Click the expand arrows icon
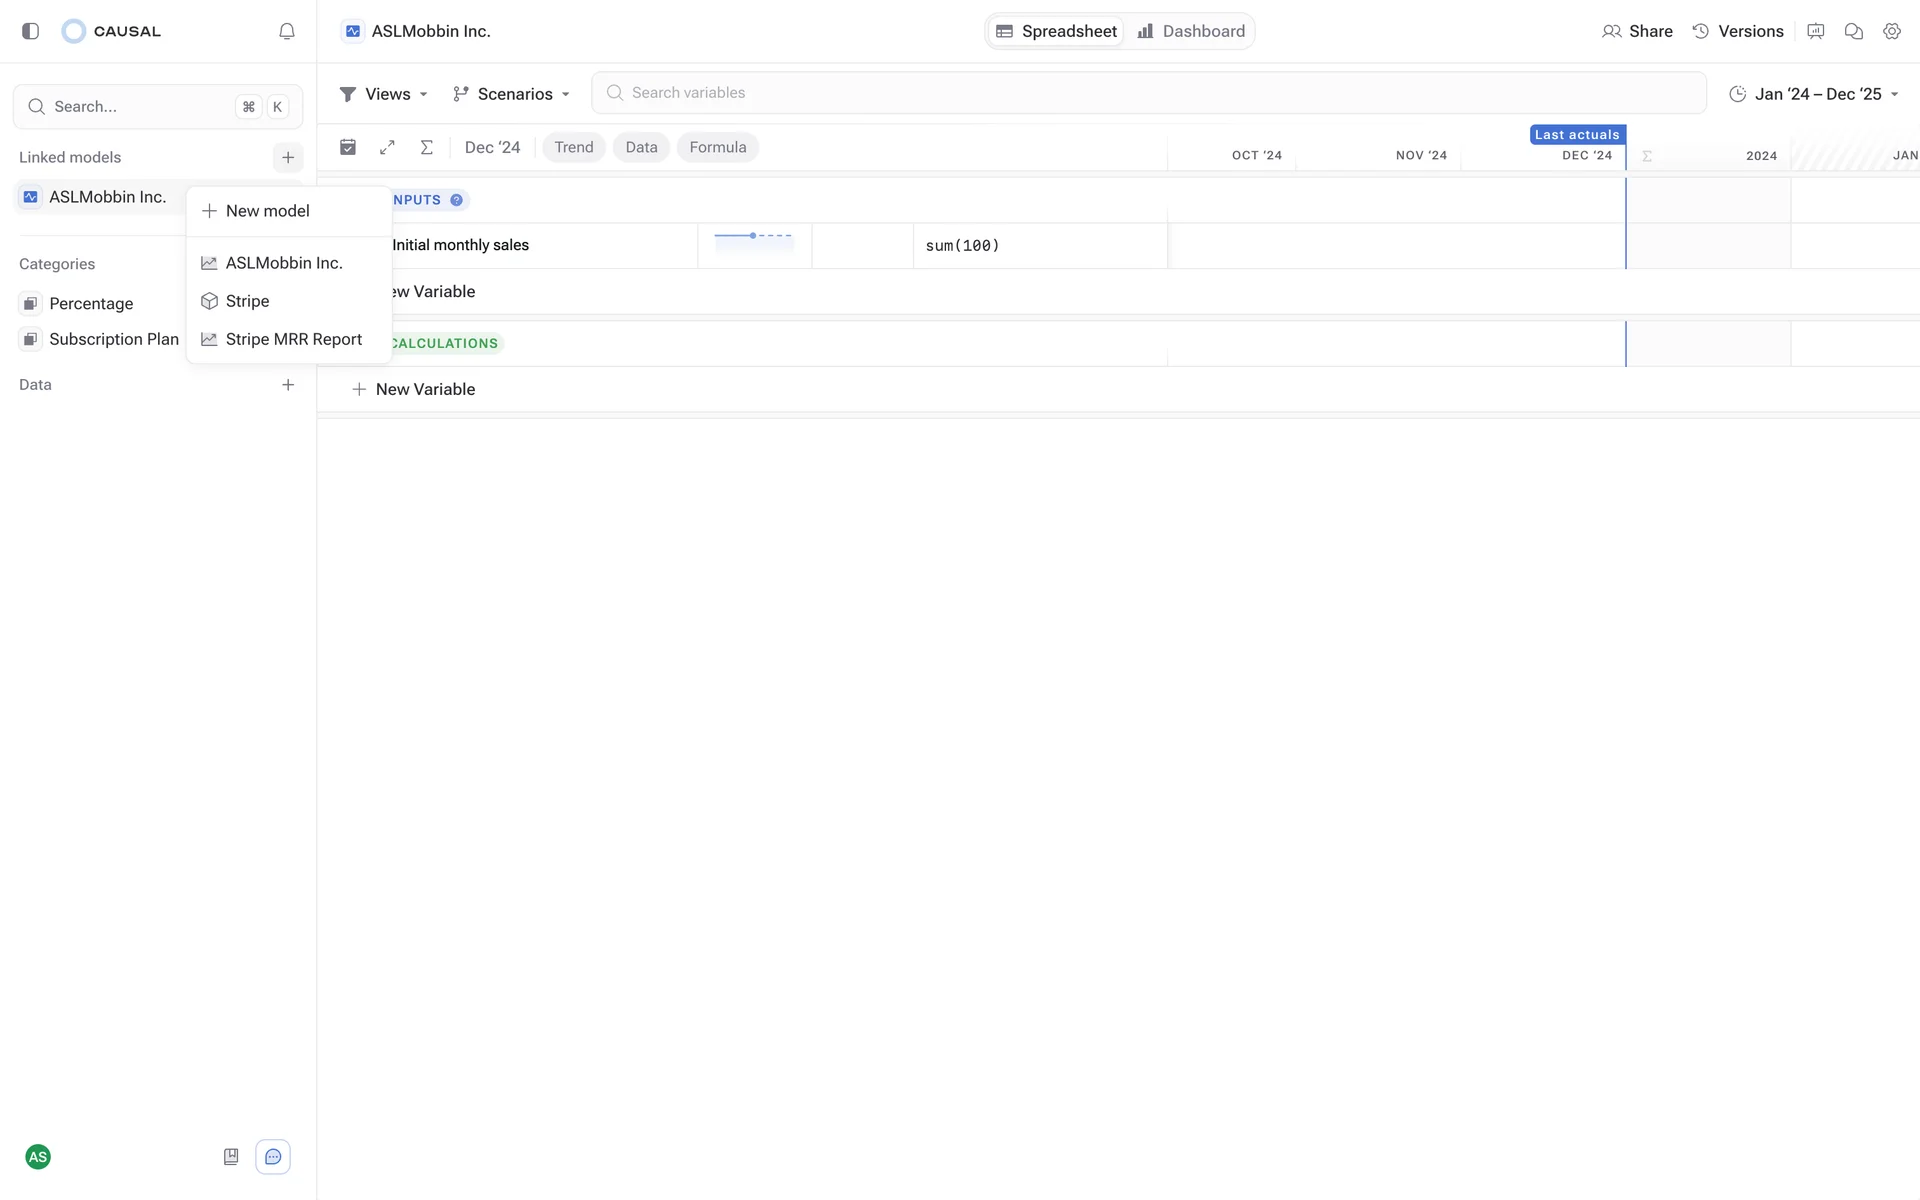The image size is (1920, 1200). [387, 147]
